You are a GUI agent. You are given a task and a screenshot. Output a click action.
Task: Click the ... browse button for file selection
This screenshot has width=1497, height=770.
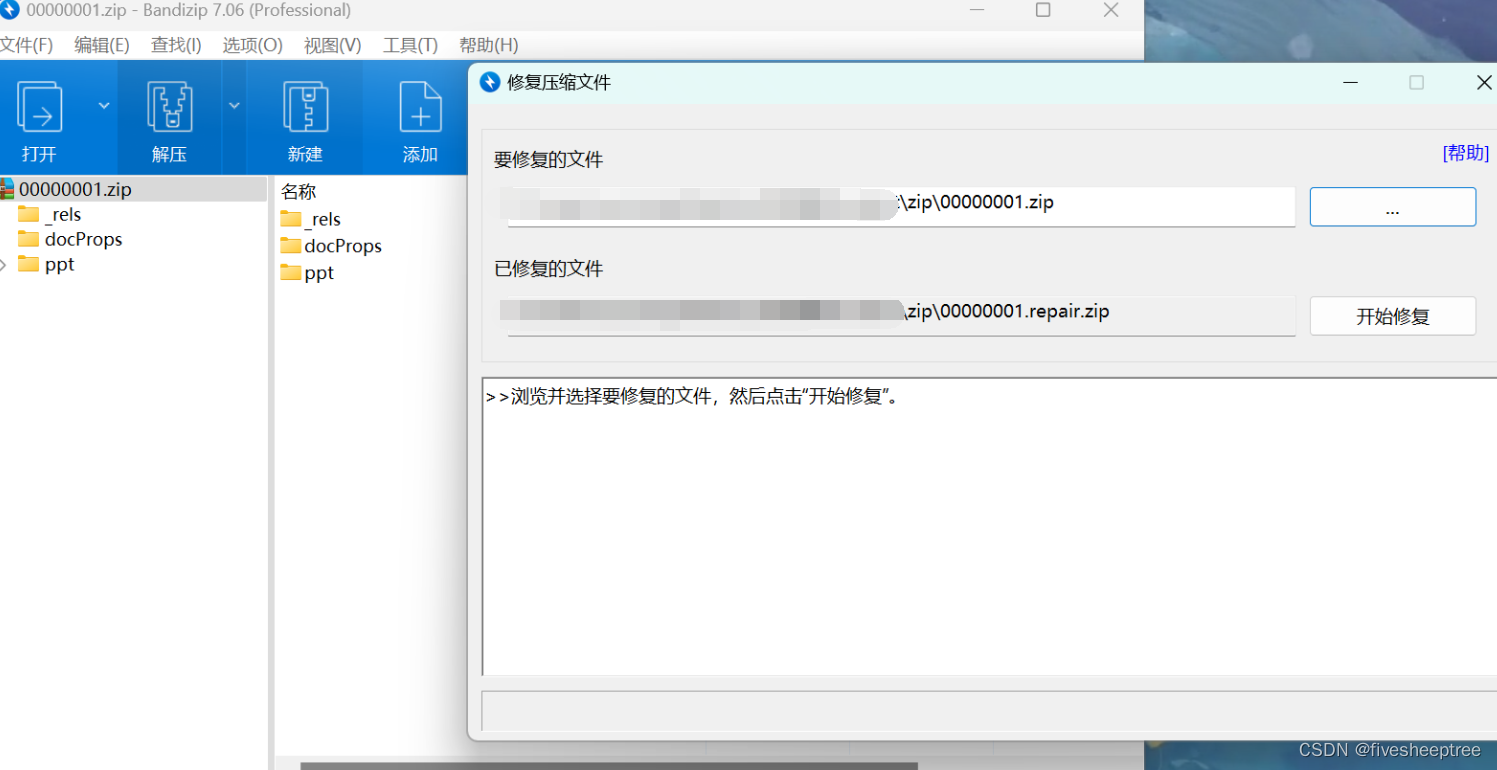tap(1392, 206)
